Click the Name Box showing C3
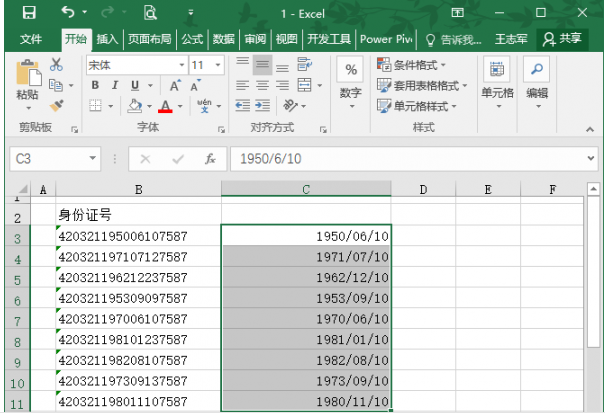 pyautogui.click(x=55, y=159)
